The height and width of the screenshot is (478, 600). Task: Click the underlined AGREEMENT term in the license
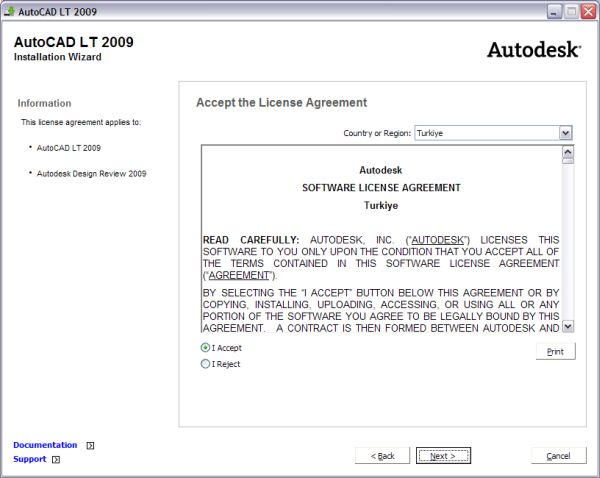[239, 275]
